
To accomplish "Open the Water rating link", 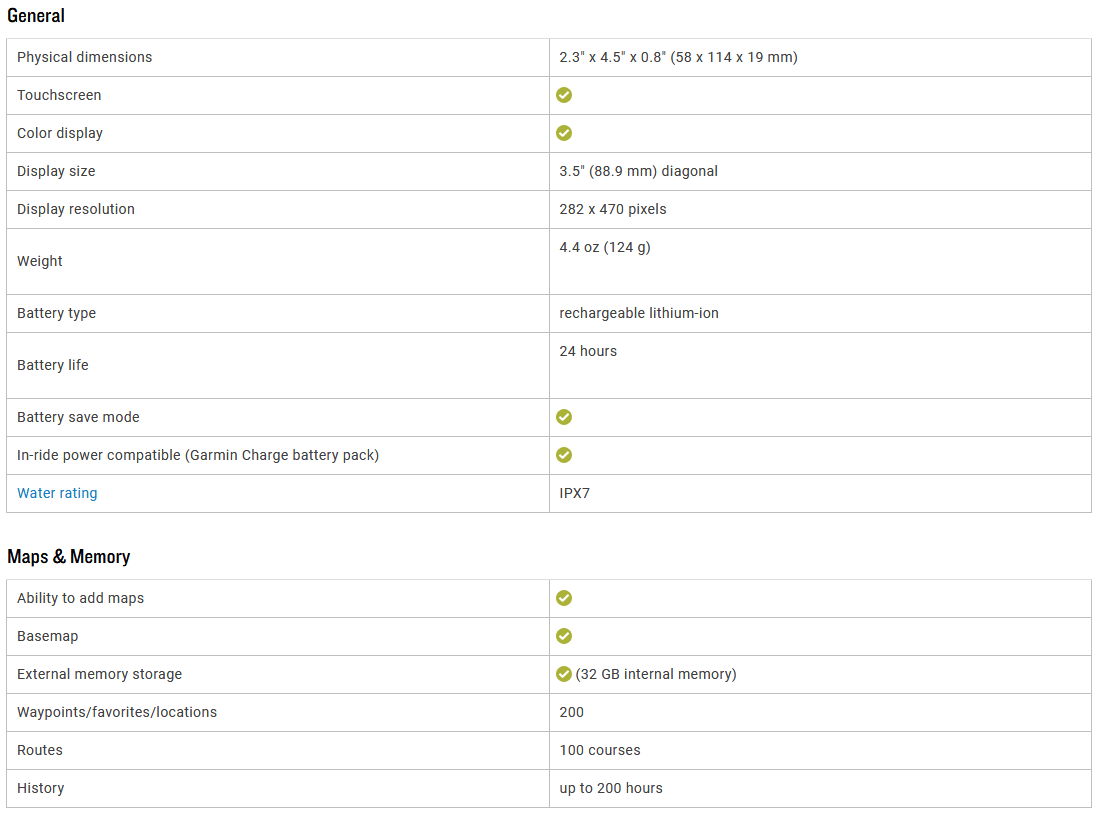I will [57, 493].
